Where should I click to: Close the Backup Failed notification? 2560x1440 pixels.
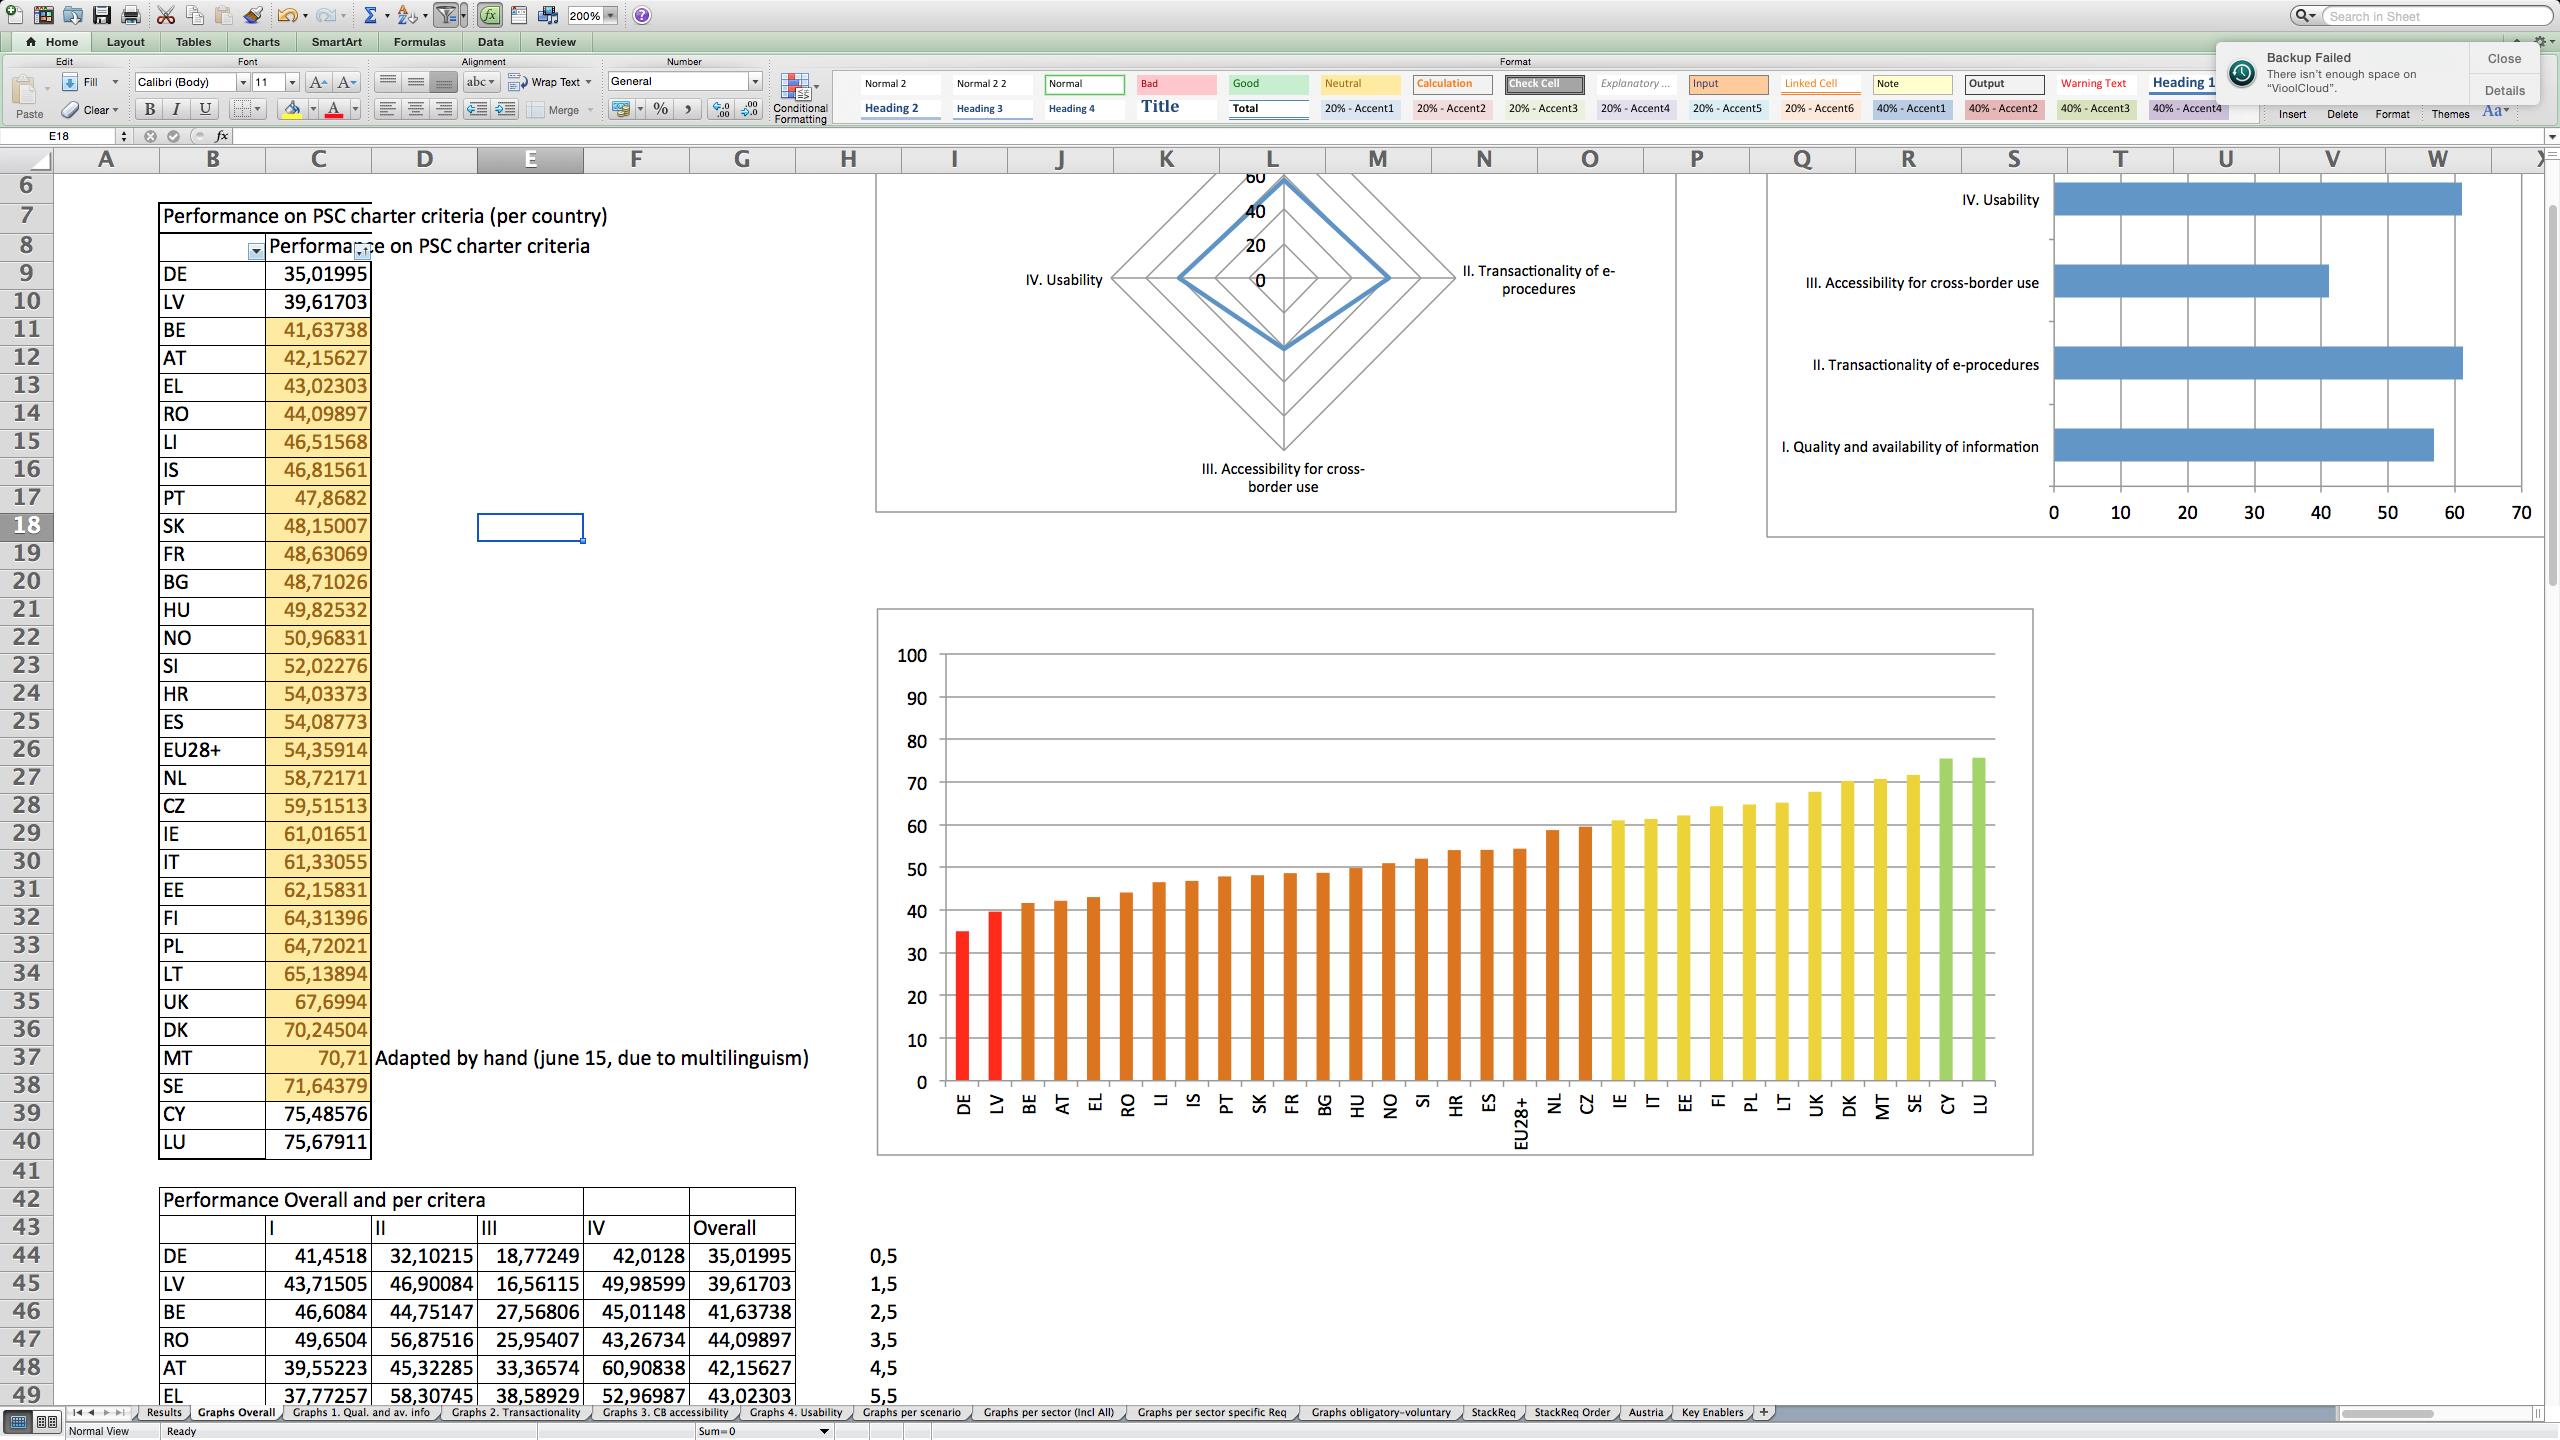[2504, 59]
